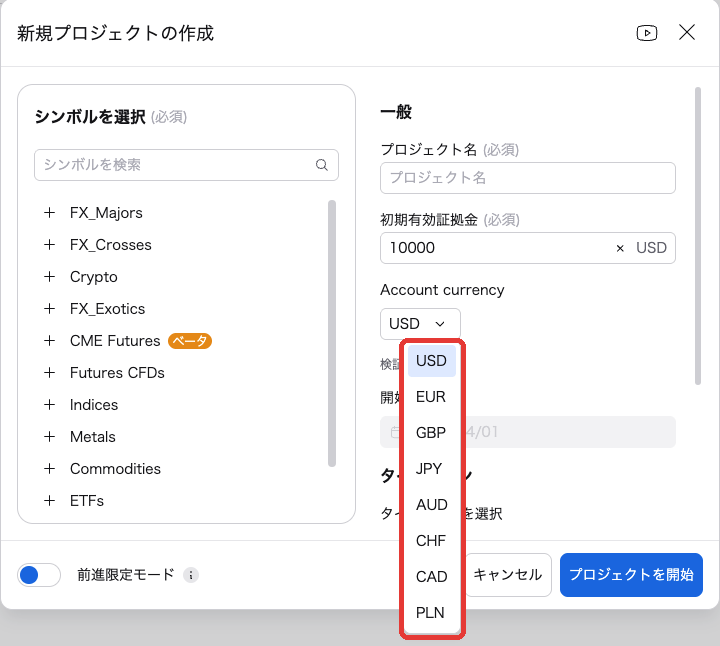Click the Account currency label
Image resolution: width=720 pixels, height=646 pixels.
click(x=442, y=290)
